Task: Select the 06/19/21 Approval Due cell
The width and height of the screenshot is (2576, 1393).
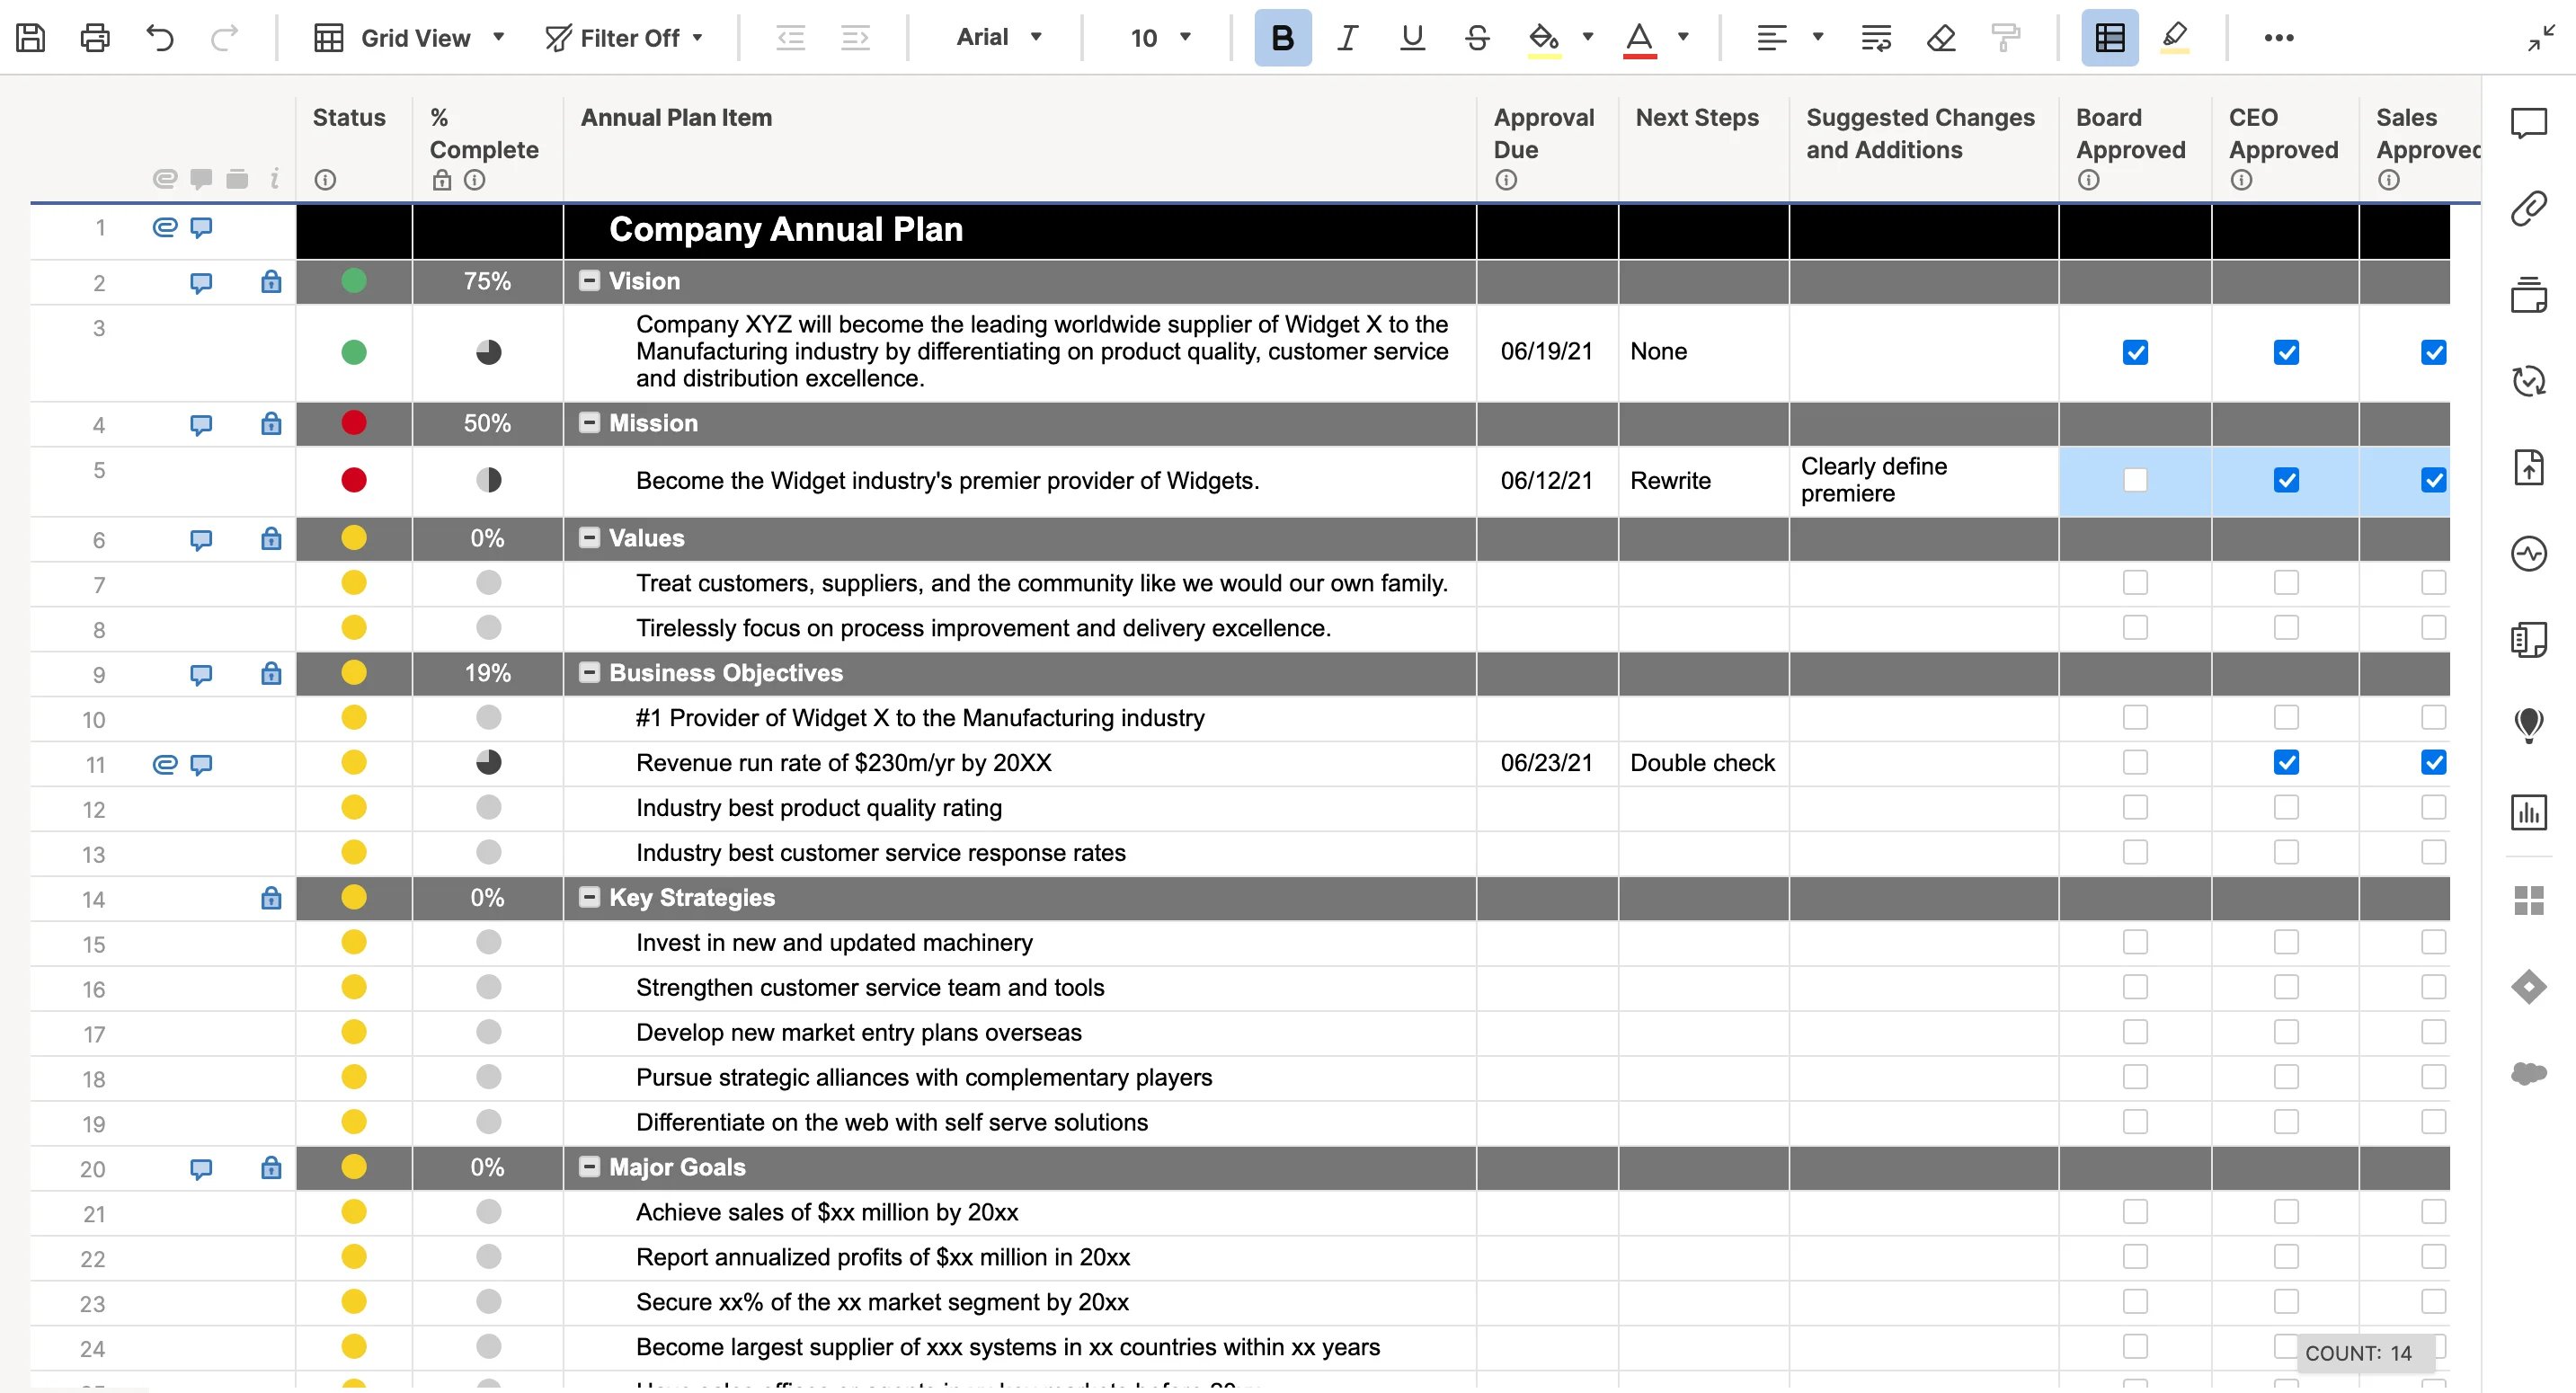Action: pos(1545,352)
